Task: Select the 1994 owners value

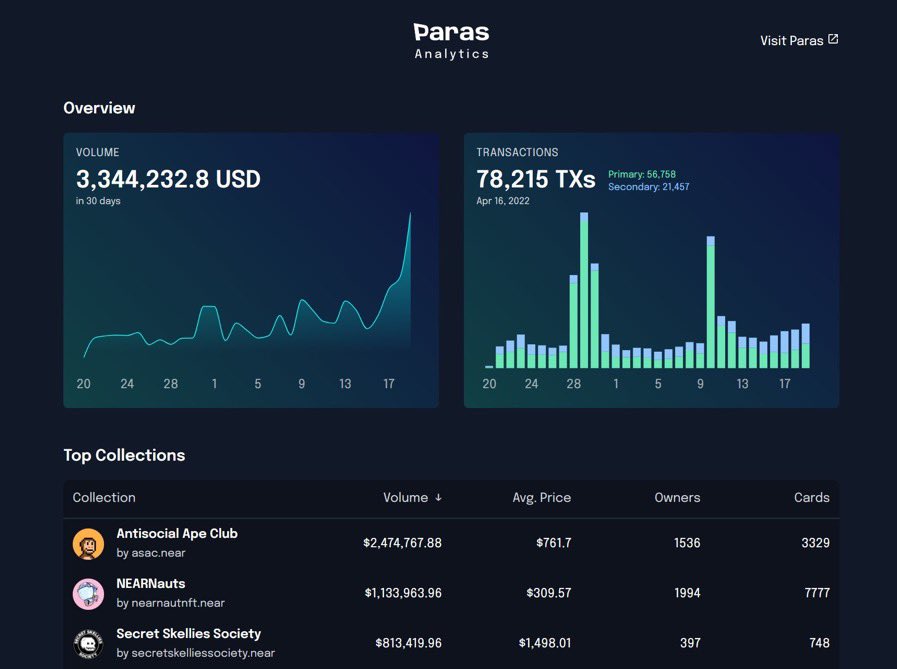Action: coord(687,593)
